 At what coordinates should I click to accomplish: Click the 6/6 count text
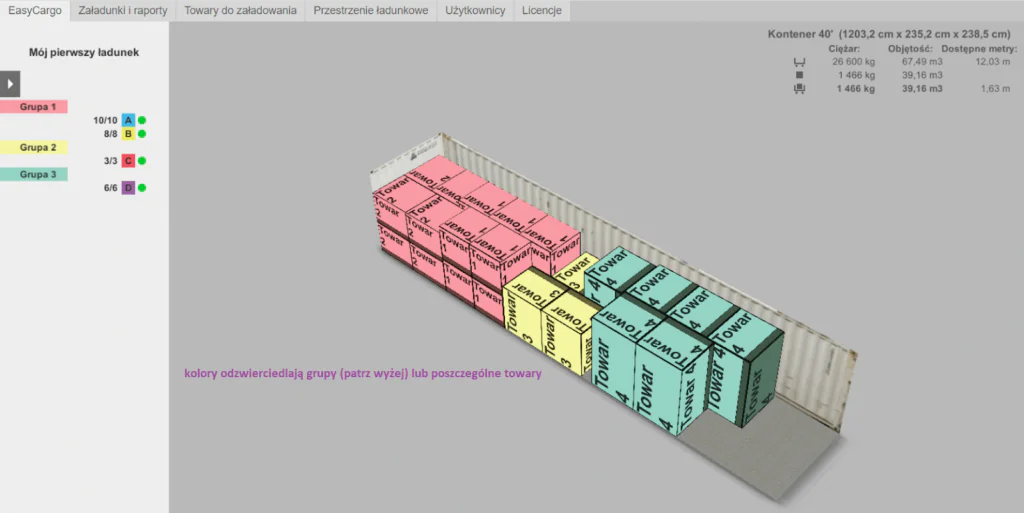click(x=110, y=188)
